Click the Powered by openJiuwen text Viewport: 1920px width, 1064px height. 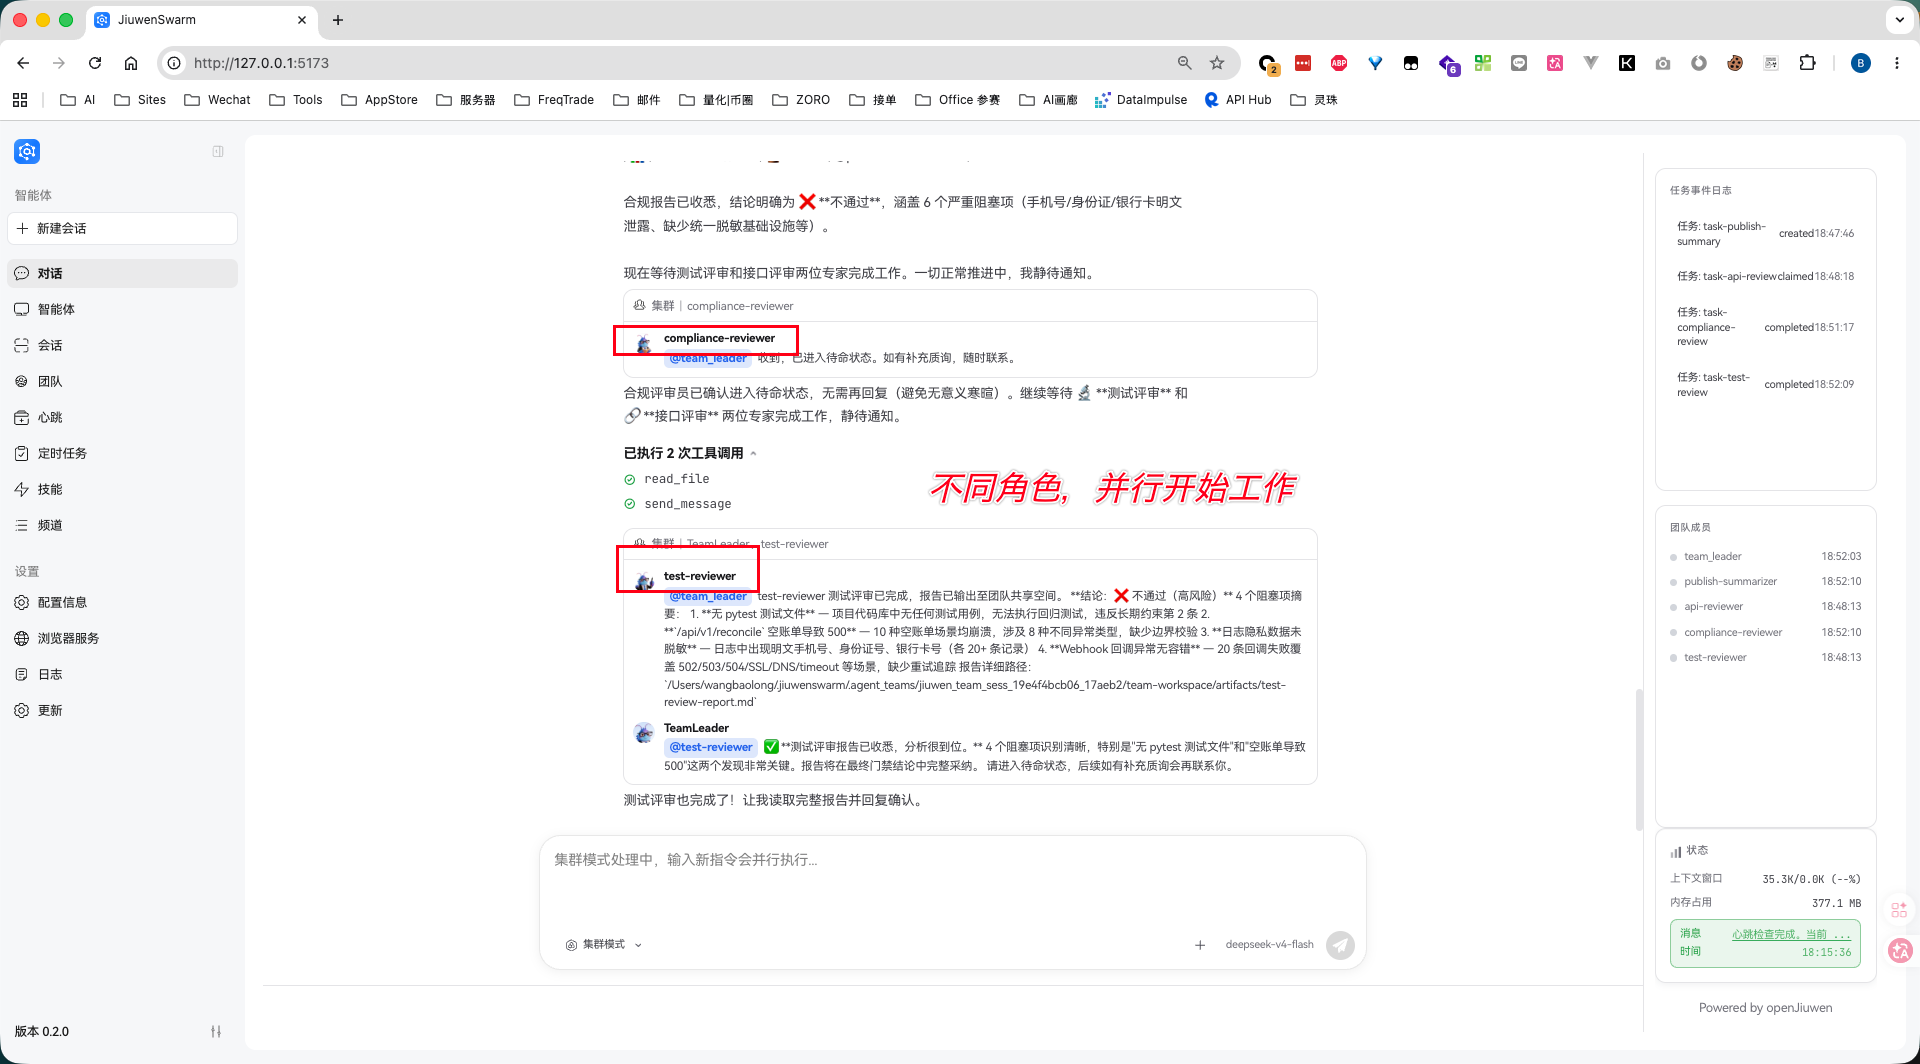tap(1766, 1008)
